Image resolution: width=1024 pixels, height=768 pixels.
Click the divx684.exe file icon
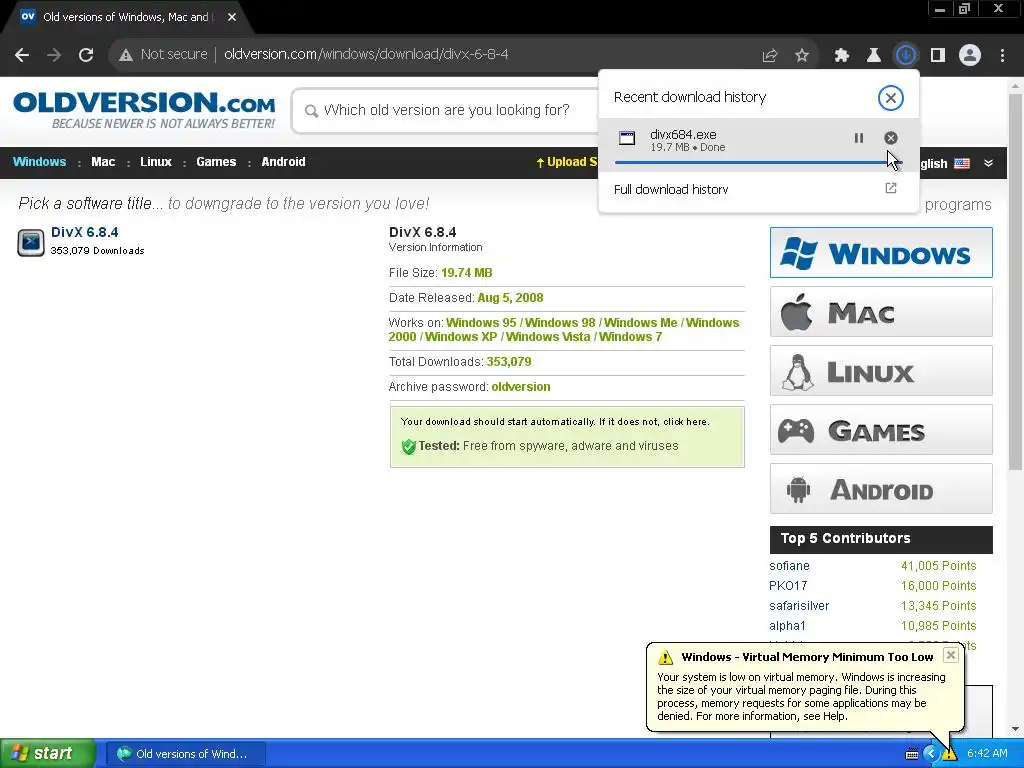point(627,138)
